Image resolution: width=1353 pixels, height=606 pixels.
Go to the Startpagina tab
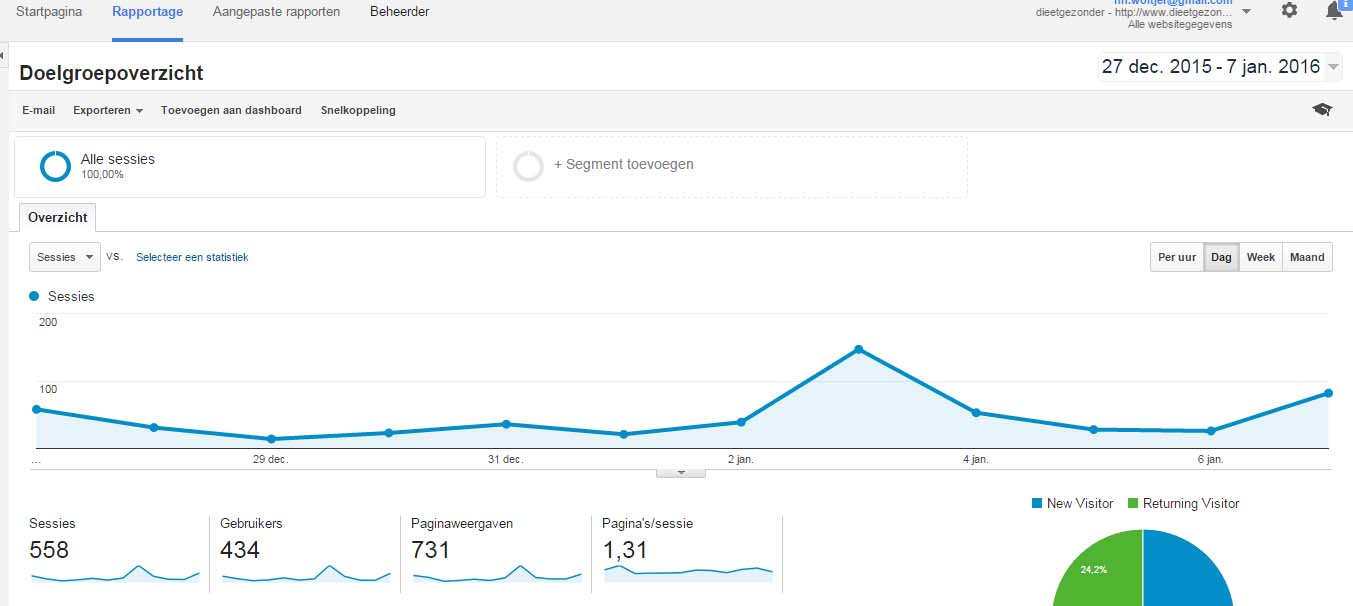click(x=49, y=12)
